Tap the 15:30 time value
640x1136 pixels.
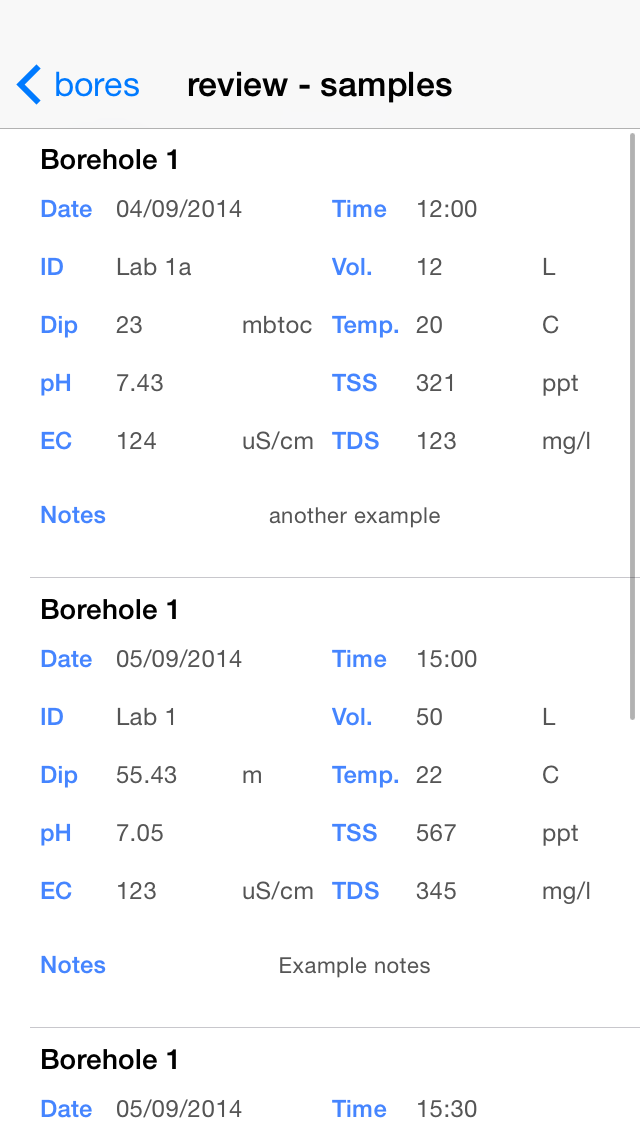446,1109
